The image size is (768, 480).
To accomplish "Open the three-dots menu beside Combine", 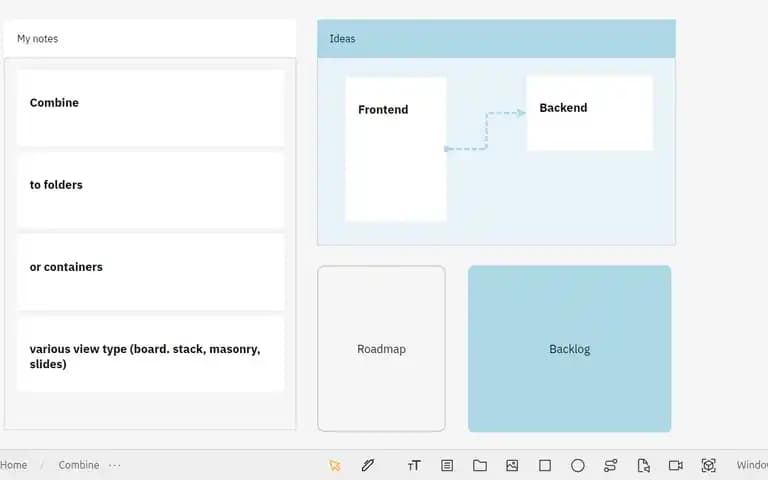I will pos(115,465).
